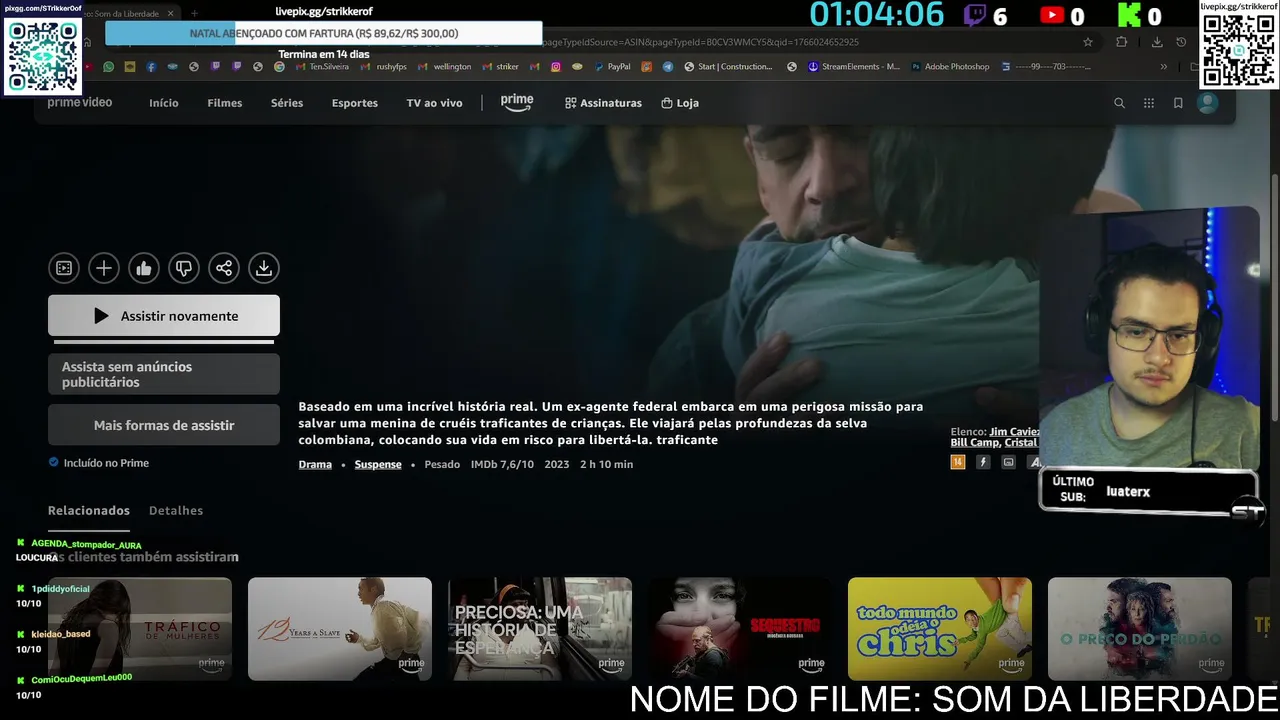The width and height of the screenshot is (1280, 720).
Task: Open the profile avatar menu
Action: (1208, 103)
